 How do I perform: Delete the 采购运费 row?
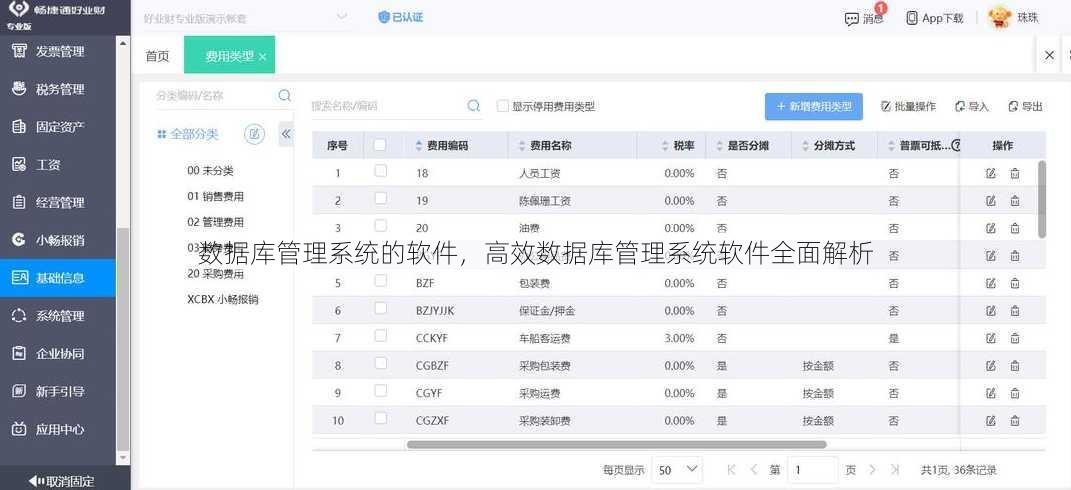(1015, 393)
